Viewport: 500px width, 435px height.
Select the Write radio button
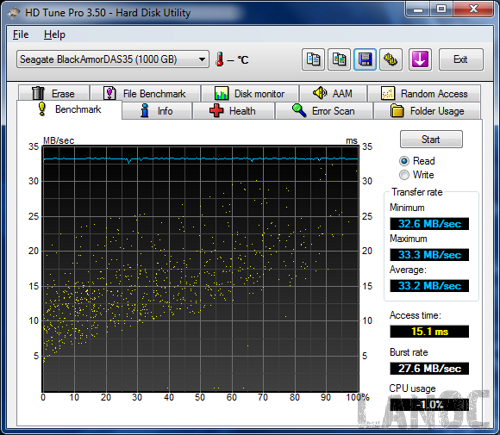pyautogui.click(x=404, y=175)
